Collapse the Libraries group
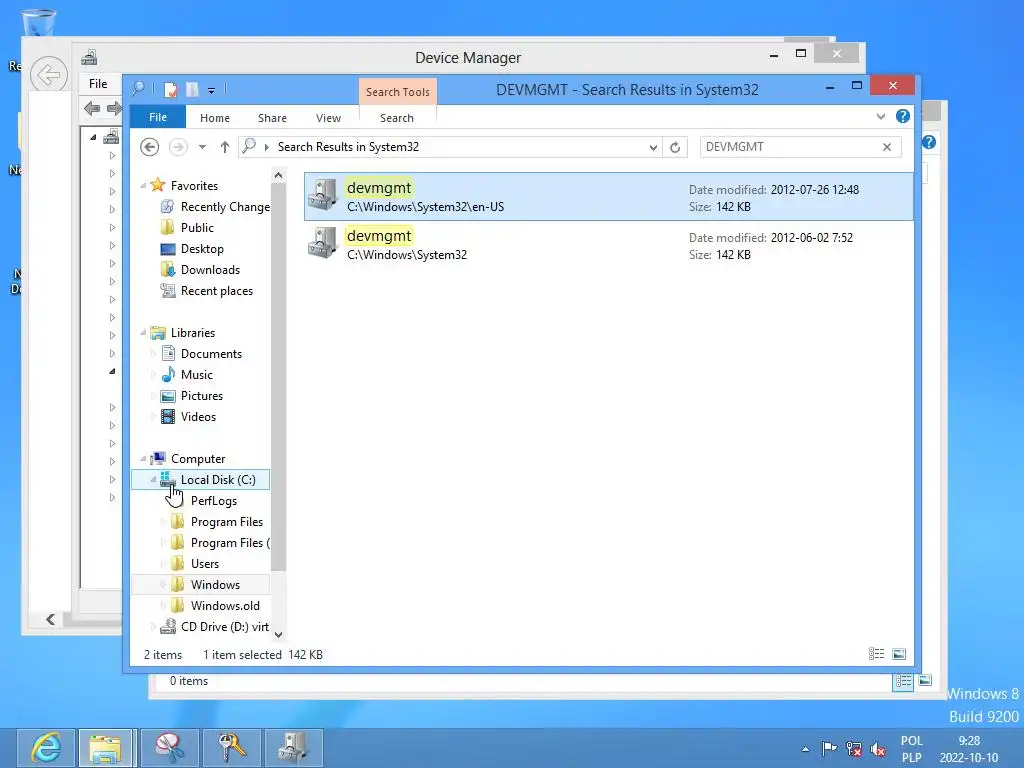Viewport: 1024px width, 768px height. tap(143, 332)
